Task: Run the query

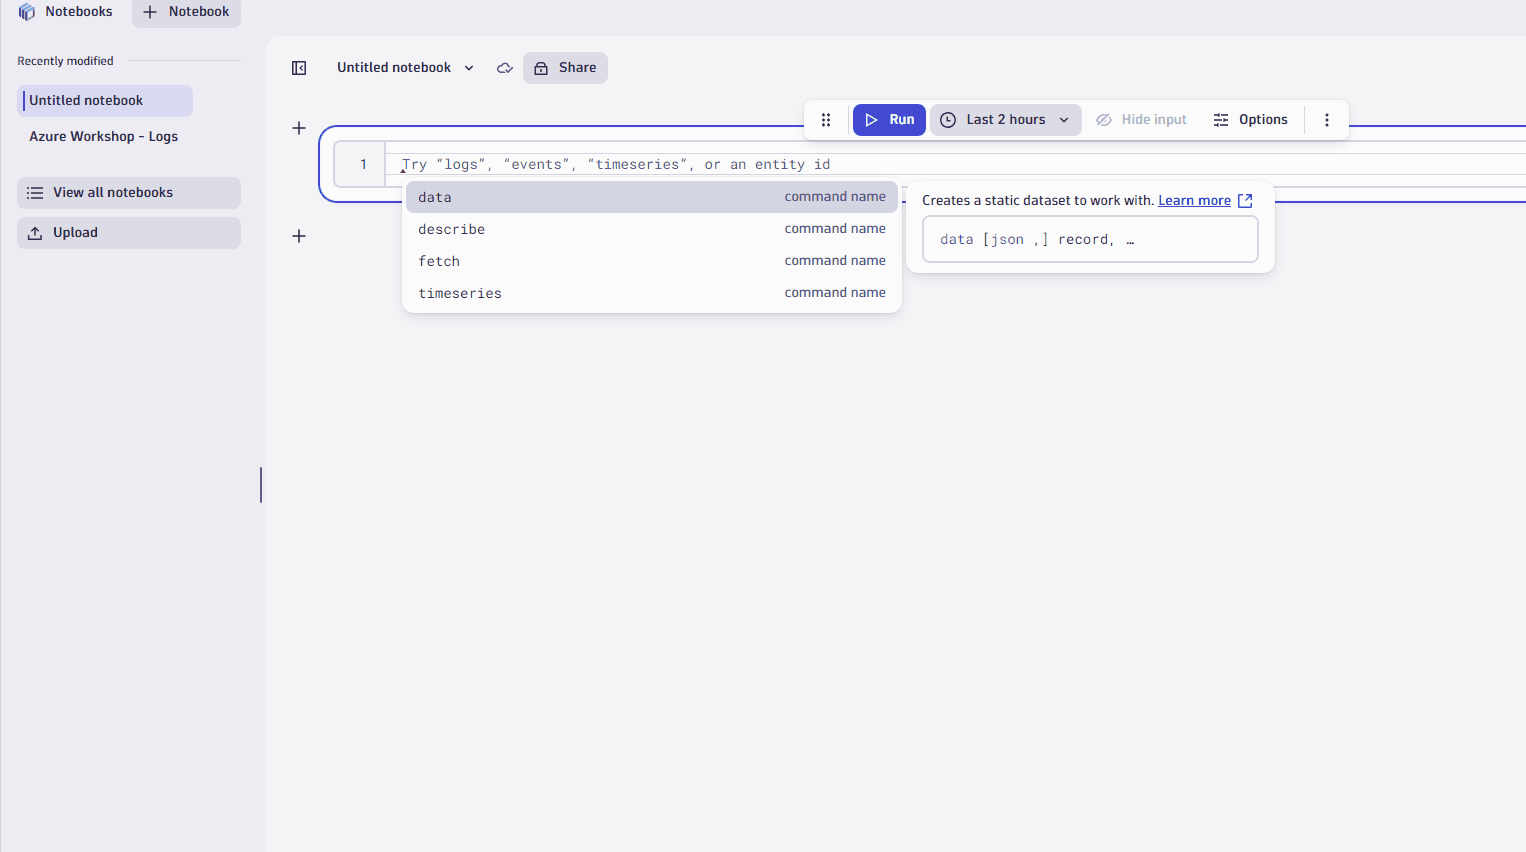Action: tap(889, 120)
